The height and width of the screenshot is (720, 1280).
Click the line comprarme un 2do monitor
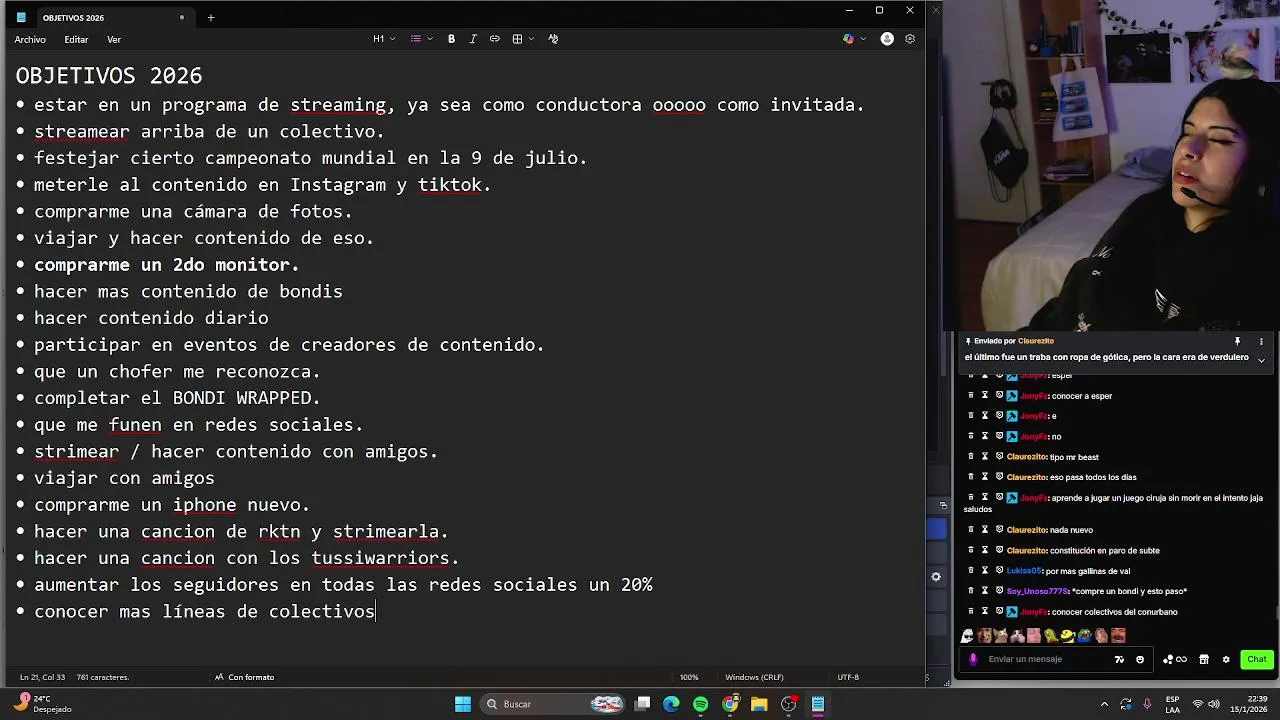tap(167, 265)
